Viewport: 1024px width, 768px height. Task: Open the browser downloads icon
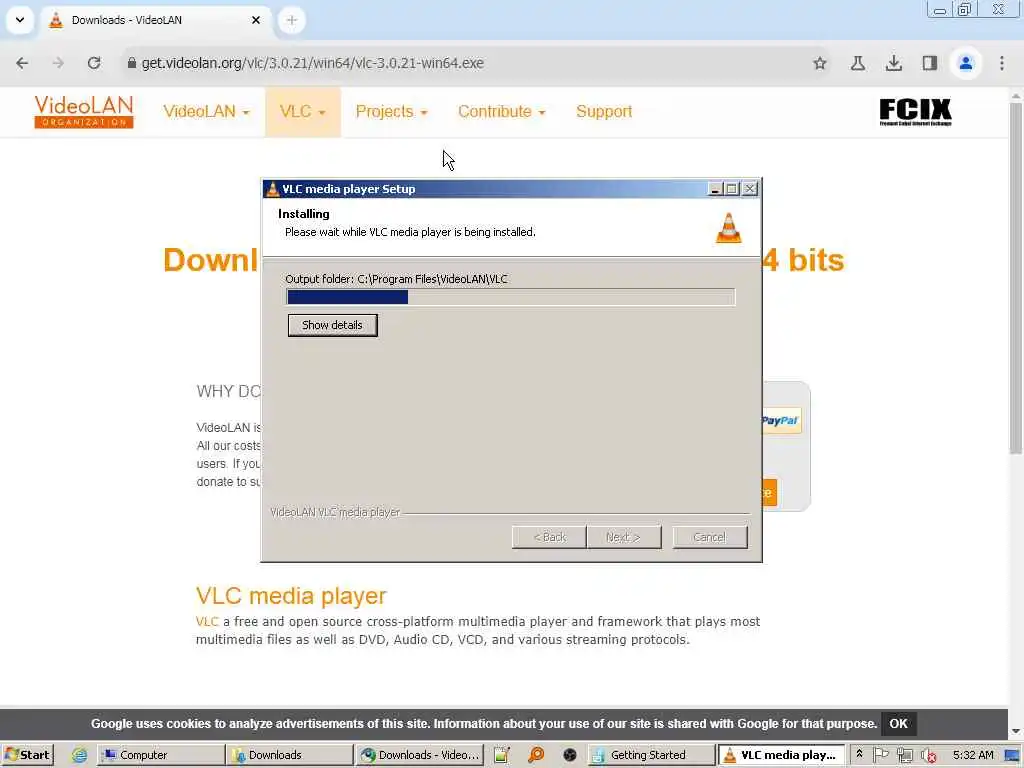[893, 63]
